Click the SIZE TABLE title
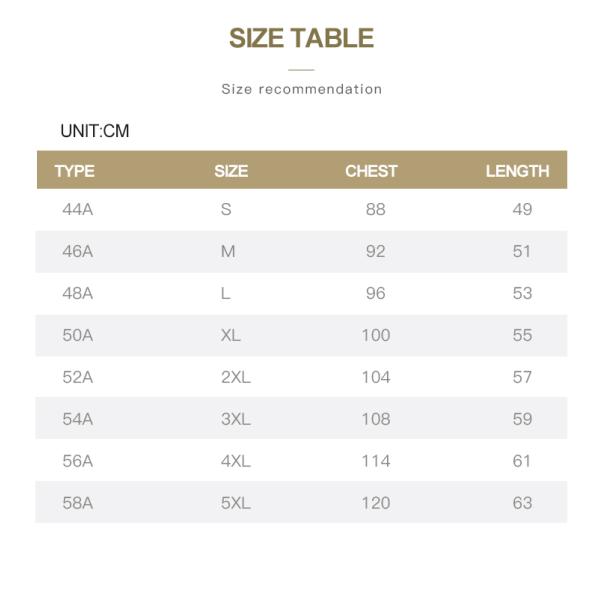The image size is (600, 600). 301,39
